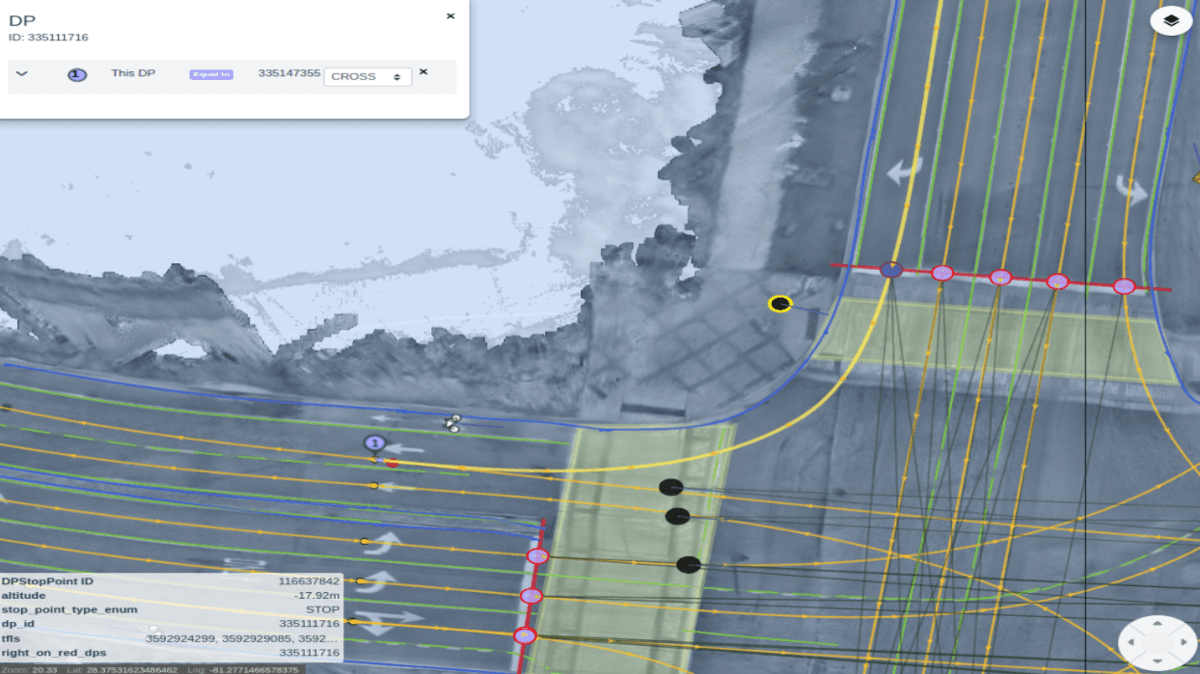Click the This DP label

coord(132,74)
